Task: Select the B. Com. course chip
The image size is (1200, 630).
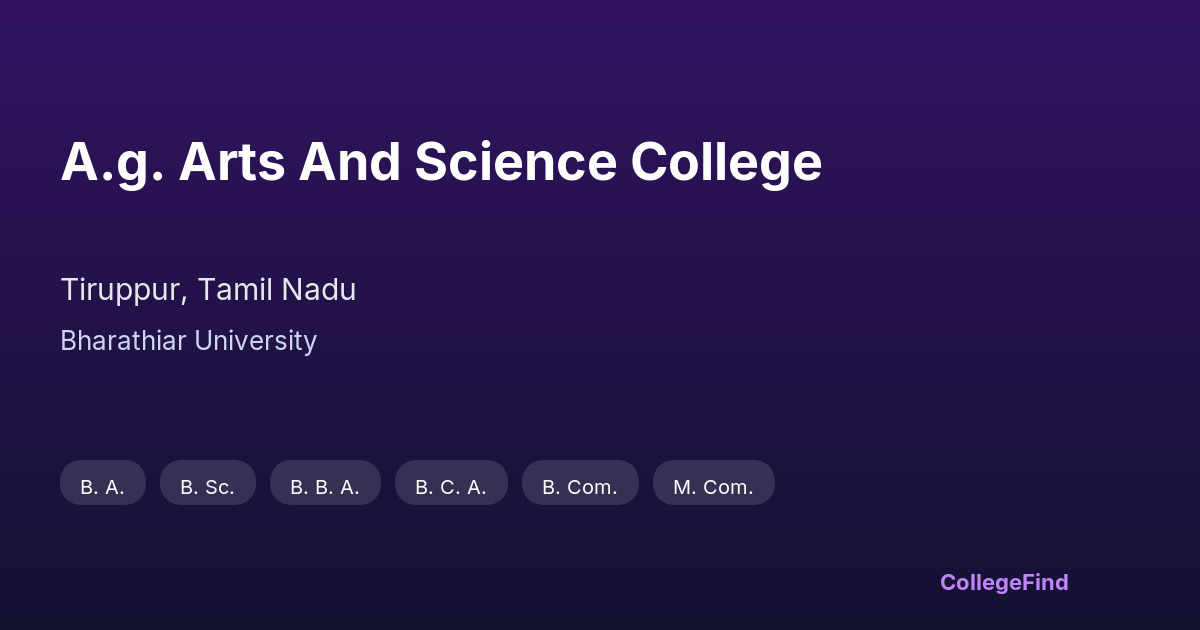Action: [x=580, y=487]
